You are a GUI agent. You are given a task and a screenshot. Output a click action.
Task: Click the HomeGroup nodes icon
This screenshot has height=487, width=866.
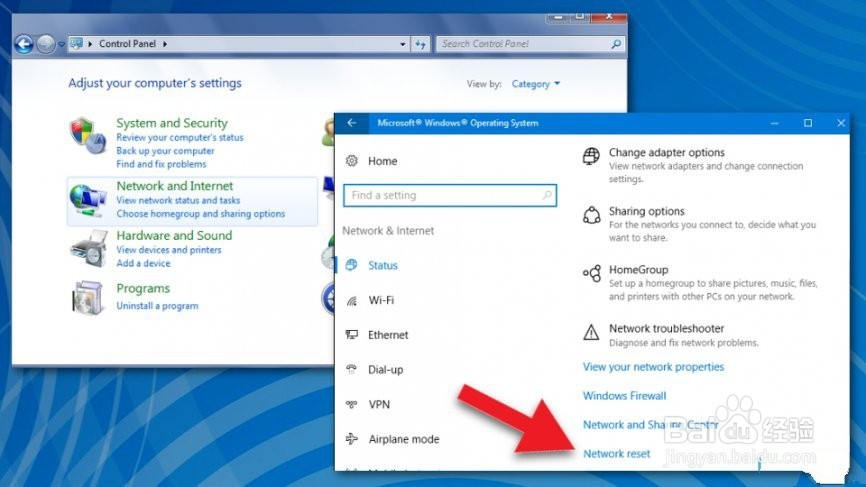pyautogui.click(x=592, y=273)
